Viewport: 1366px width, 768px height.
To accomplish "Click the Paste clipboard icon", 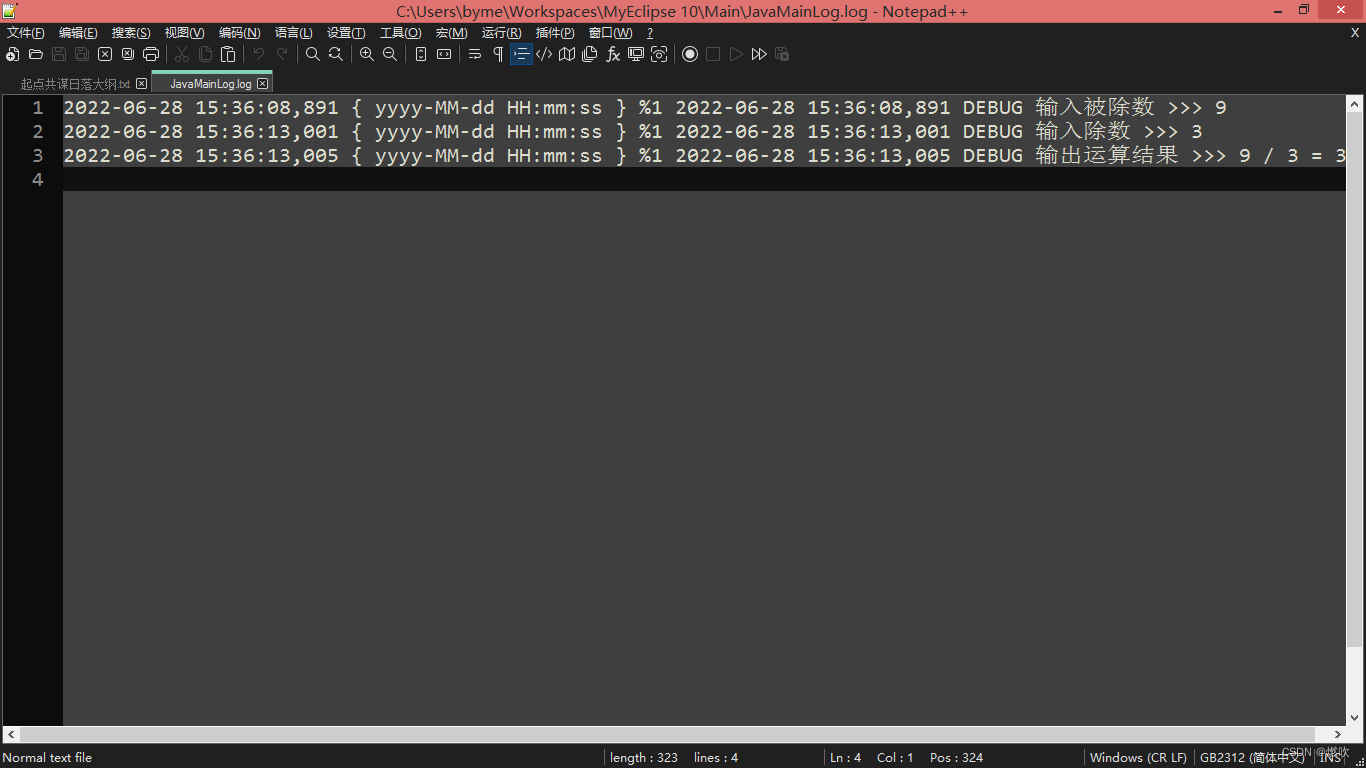I will coord(228,54).
